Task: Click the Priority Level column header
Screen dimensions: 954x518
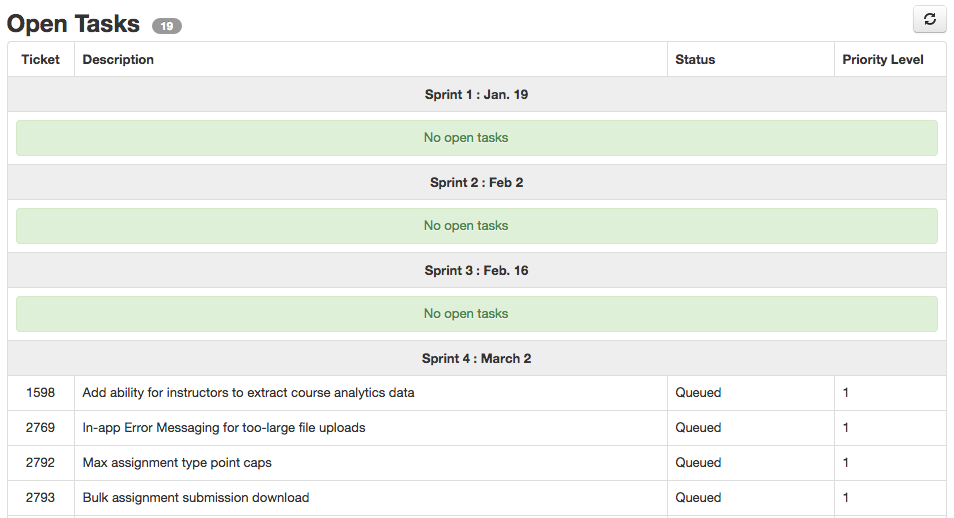Action: click(x=883, y=60)
